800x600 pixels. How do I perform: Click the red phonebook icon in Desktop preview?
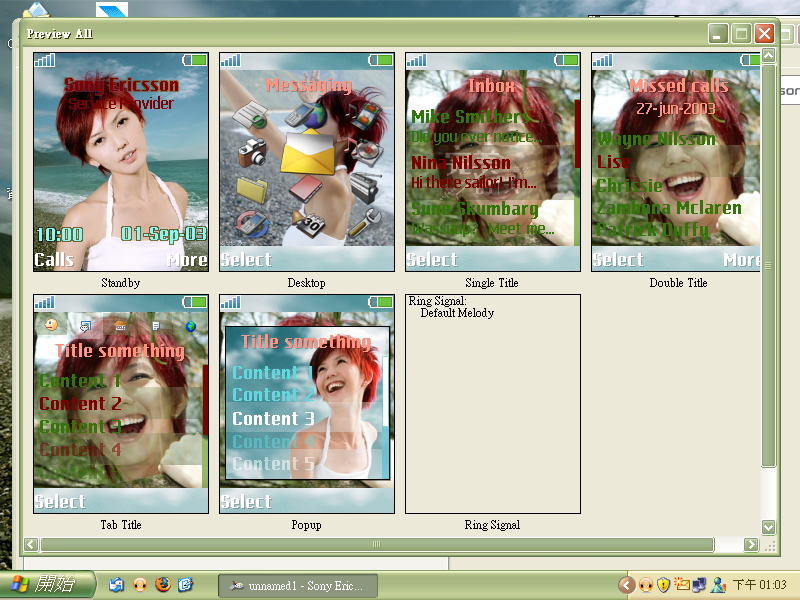[x=306, y=189]
